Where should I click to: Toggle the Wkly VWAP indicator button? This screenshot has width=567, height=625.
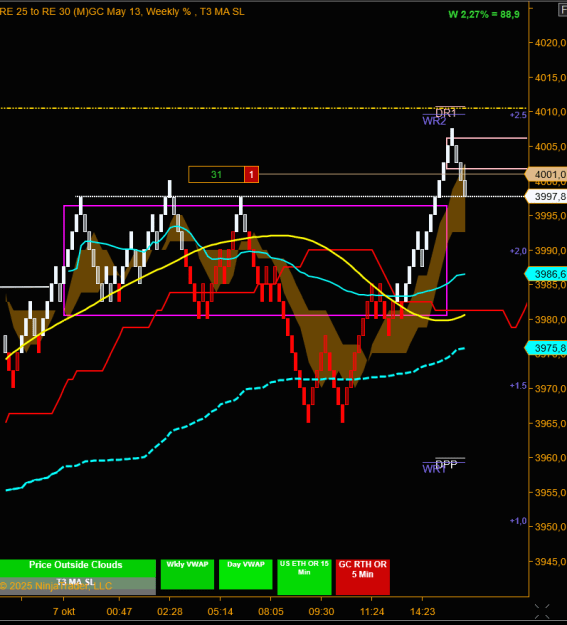coord(187,574)
